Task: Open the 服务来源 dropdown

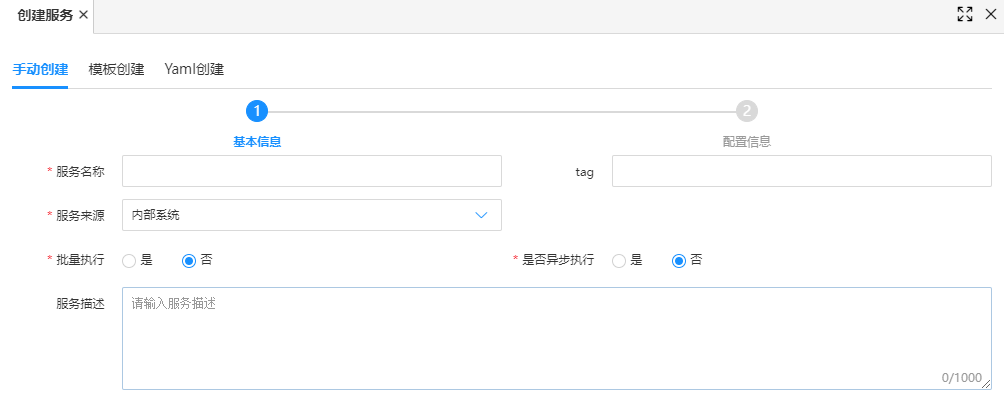Action: [312, 215]
